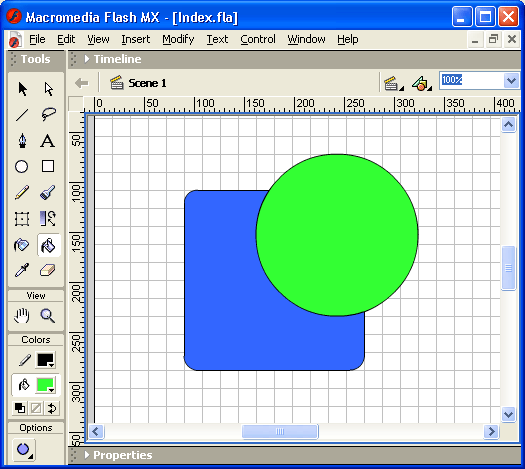The width and height of the screenshot is (525, 469).
Task: Open the Modify menu
Action: [178, 40]
